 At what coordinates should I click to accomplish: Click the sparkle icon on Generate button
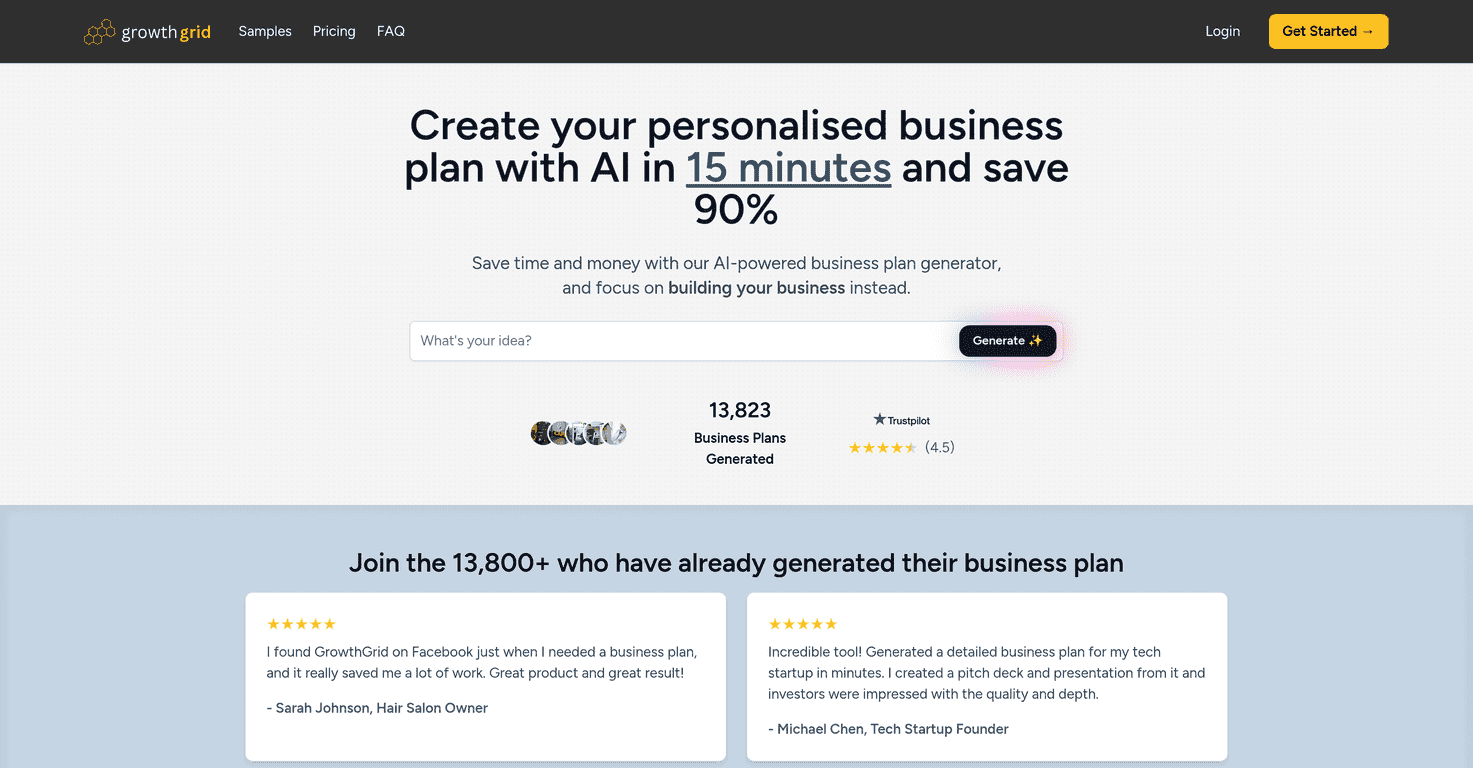1034,340
